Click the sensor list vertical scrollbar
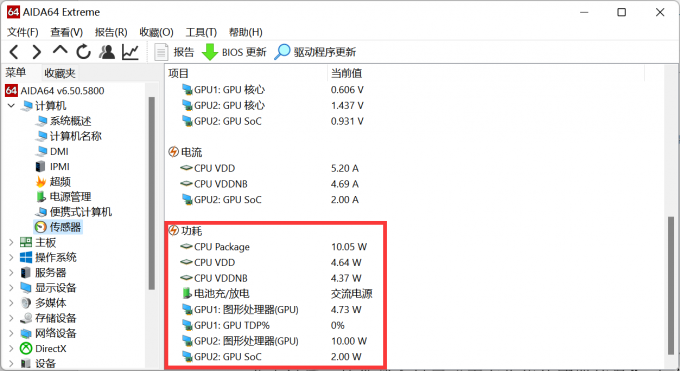The width and height of the screenshot is (680, 371). [671, 285]
